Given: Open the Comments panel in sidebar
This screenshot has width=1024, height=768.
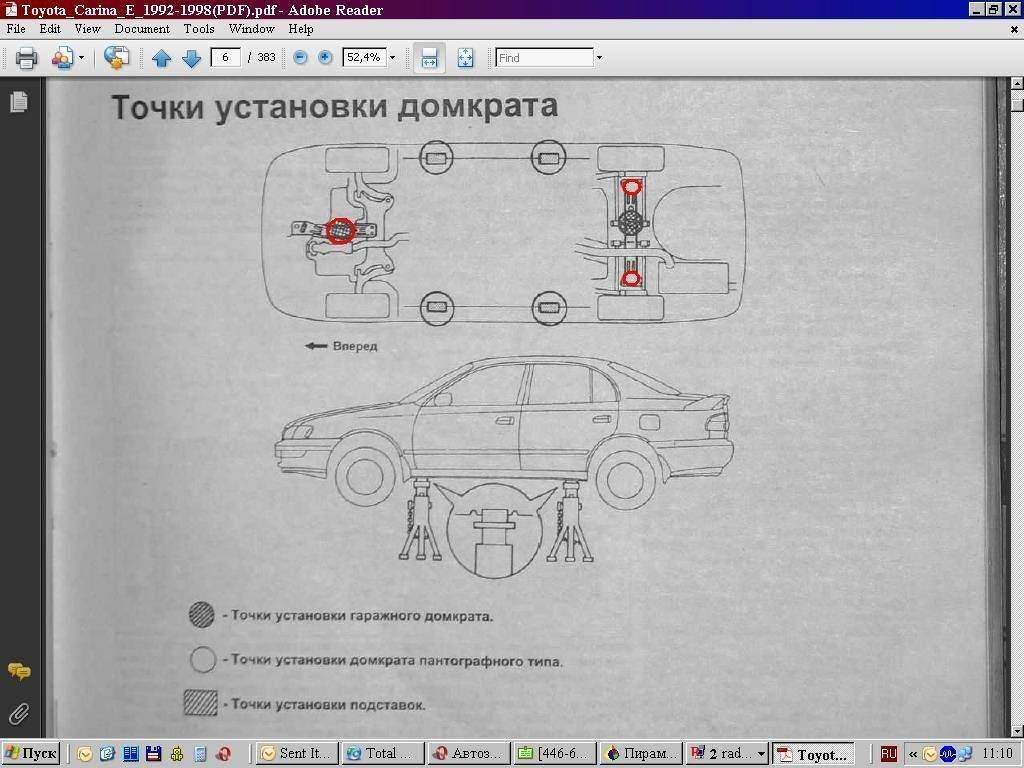Looking at the screenshot, I should 18,671.
